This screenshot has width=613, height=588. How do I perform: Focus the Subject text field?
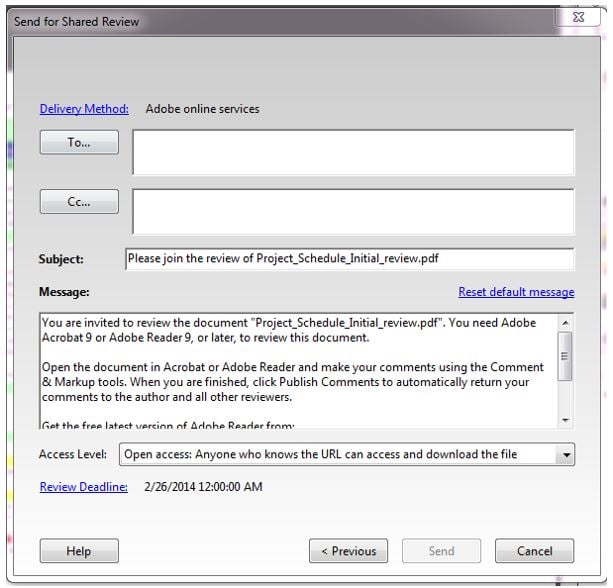pos(349,259)
